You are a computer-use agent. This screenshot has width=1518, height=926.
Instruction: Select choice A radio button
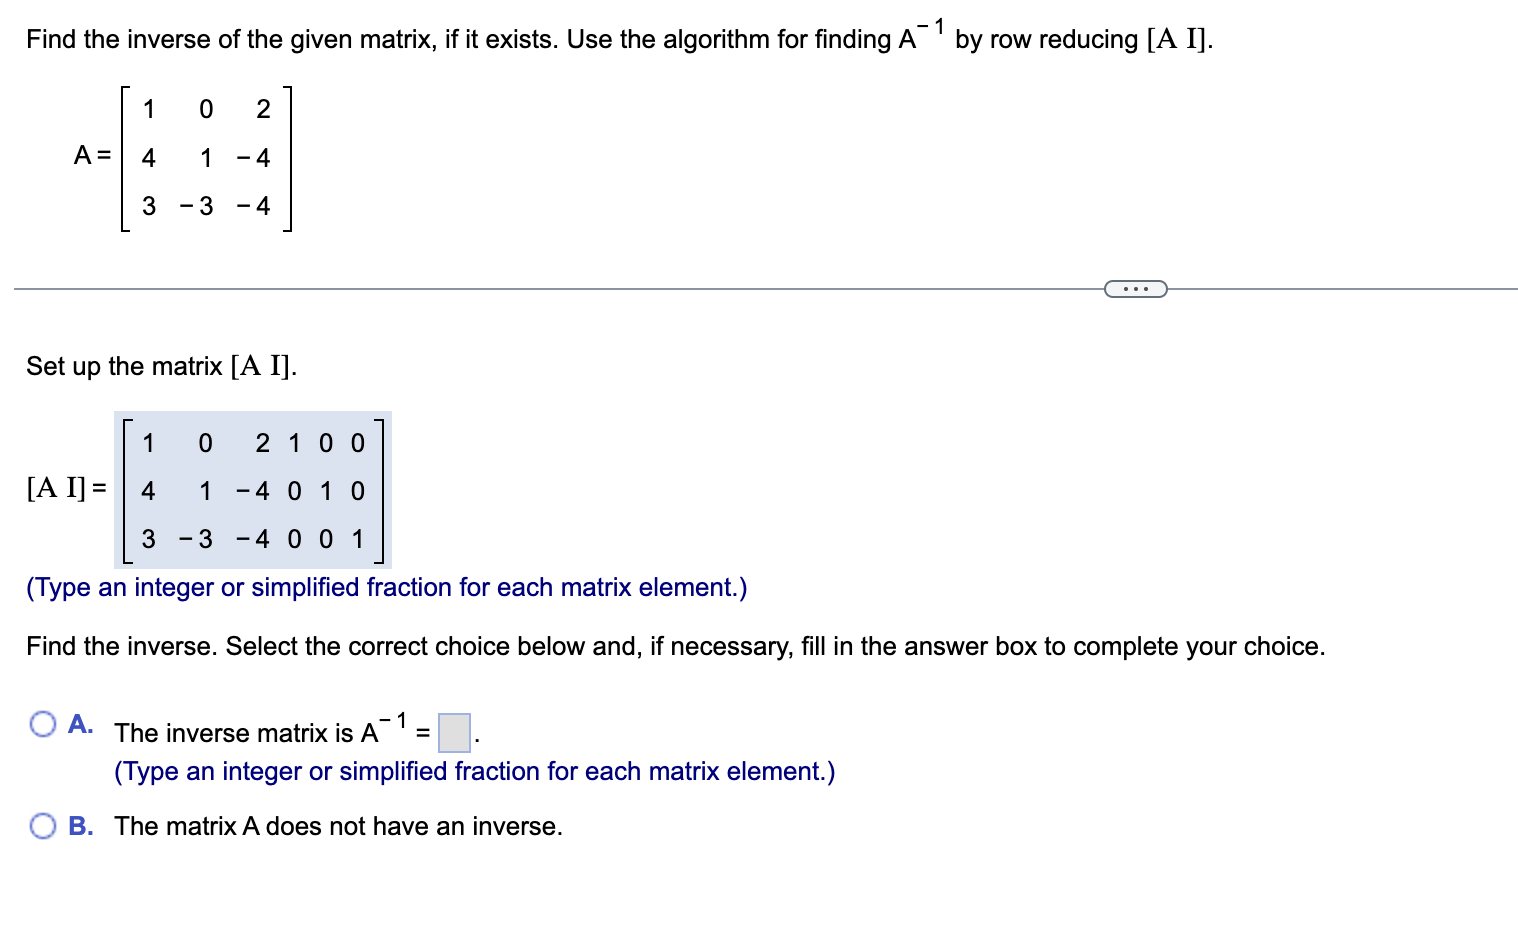[42, 723]
